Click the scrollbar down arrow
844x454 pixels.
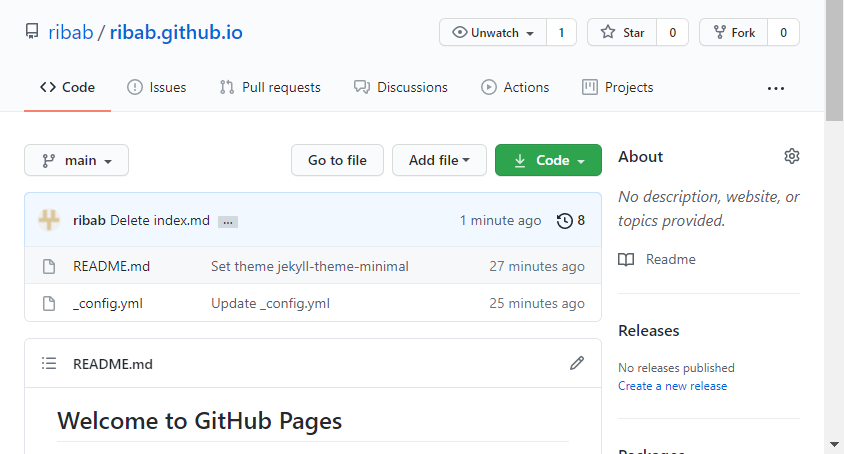pos(834,445)
